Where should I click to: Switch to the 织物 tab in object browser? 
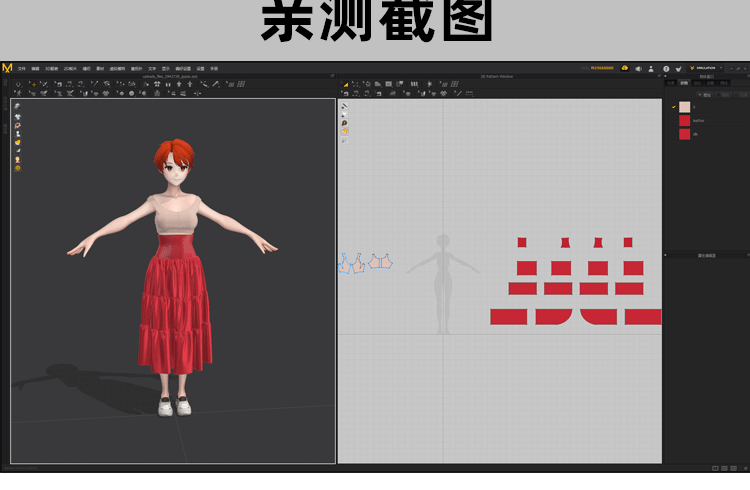685,83
